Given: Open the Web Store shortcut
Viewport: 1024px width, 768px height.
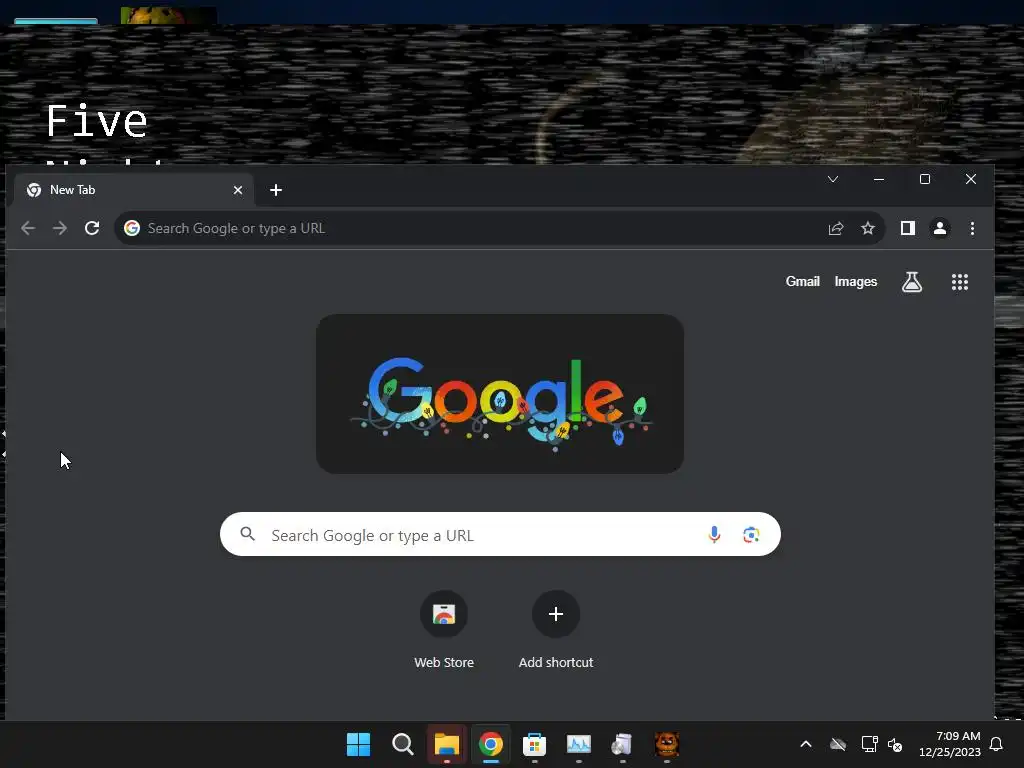Looking at the screenshot, I should 444,631.
